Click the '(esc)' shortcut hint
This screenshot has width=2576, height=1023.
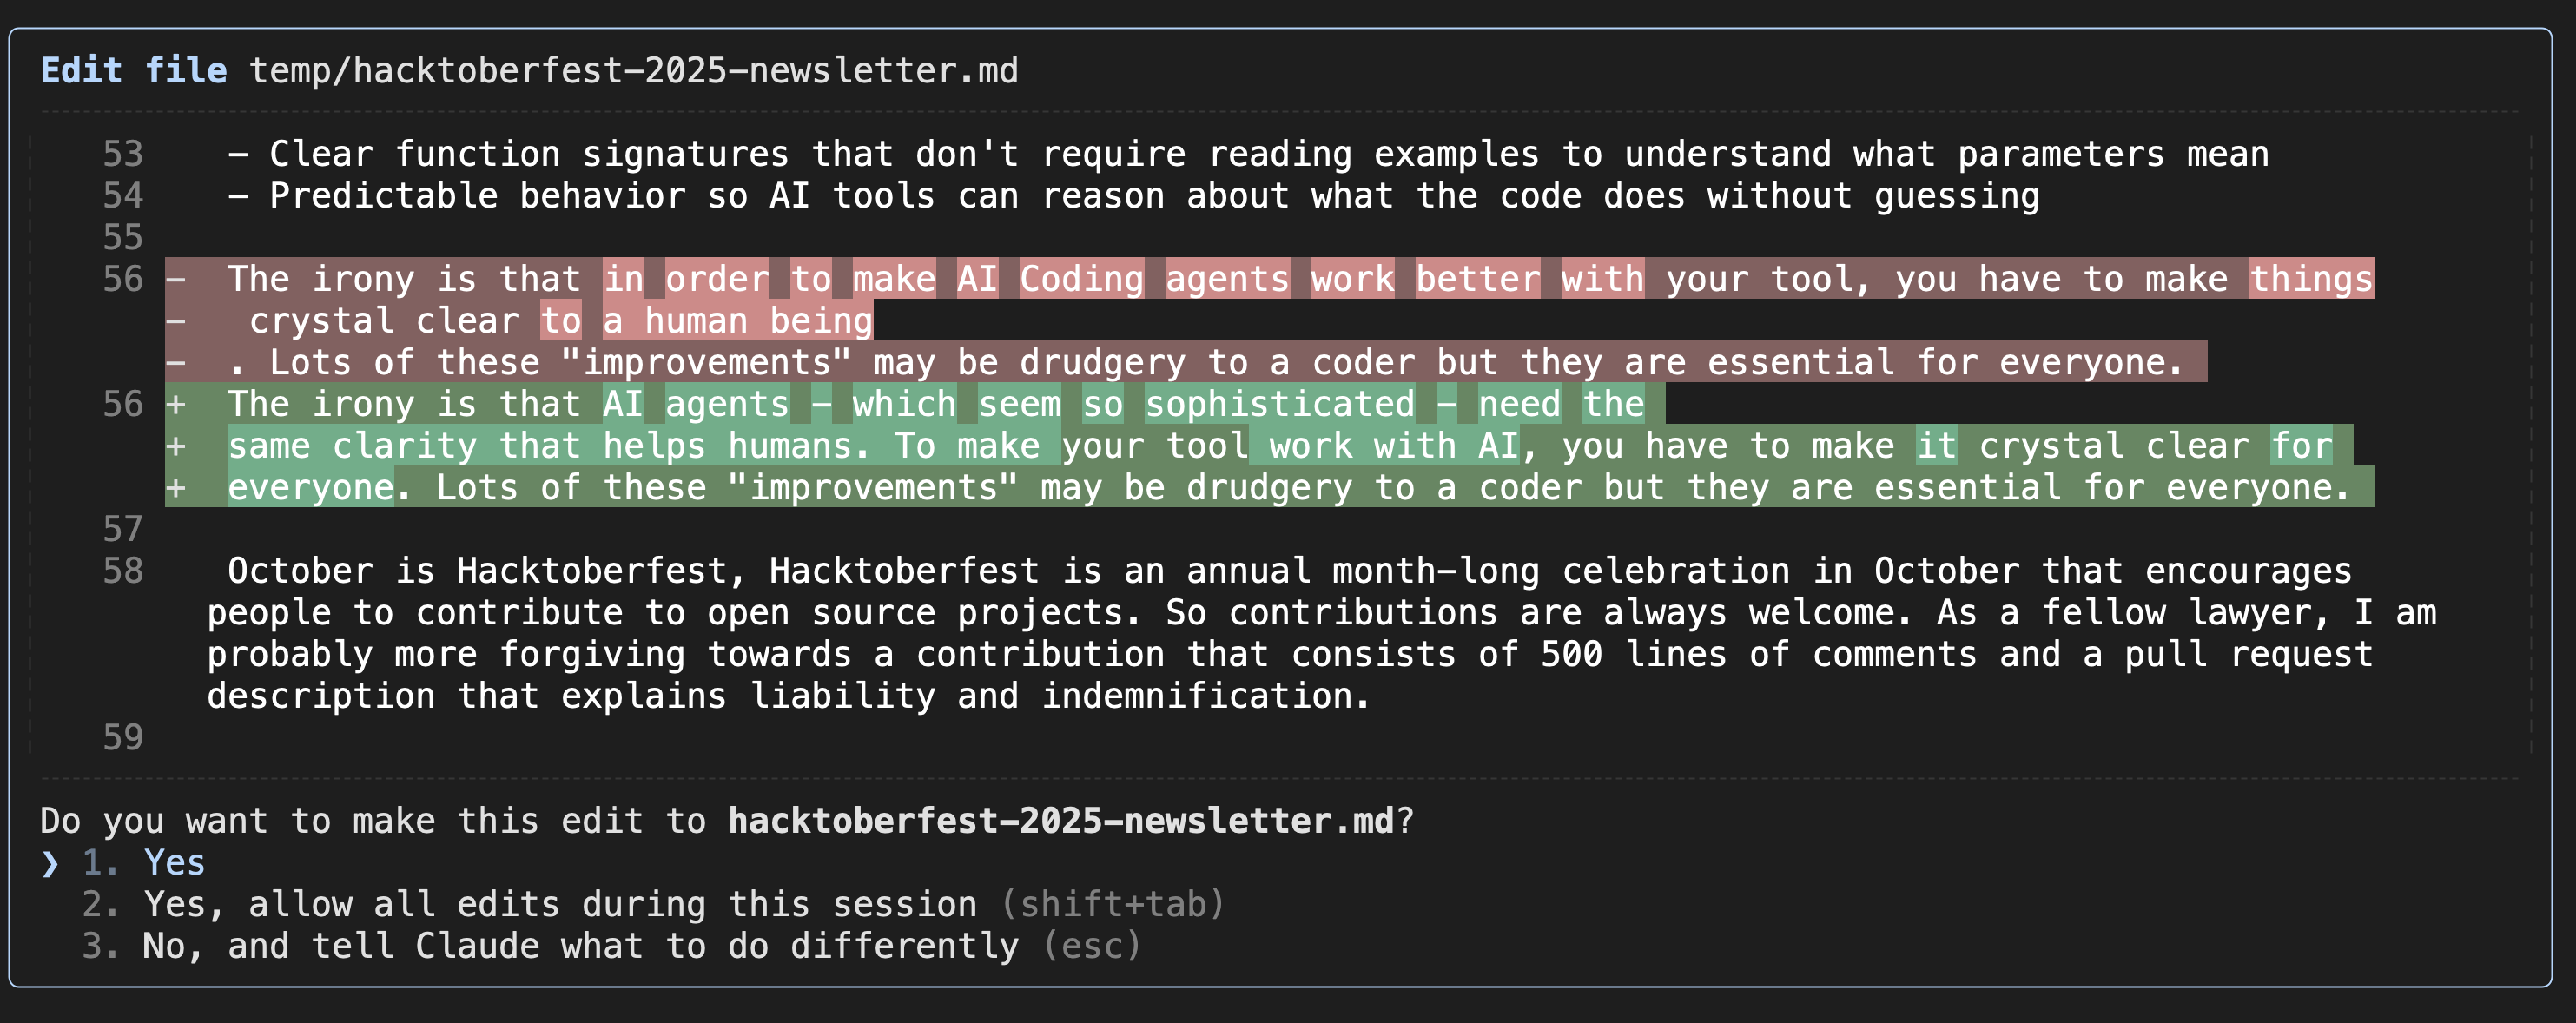click(1091, 946)
